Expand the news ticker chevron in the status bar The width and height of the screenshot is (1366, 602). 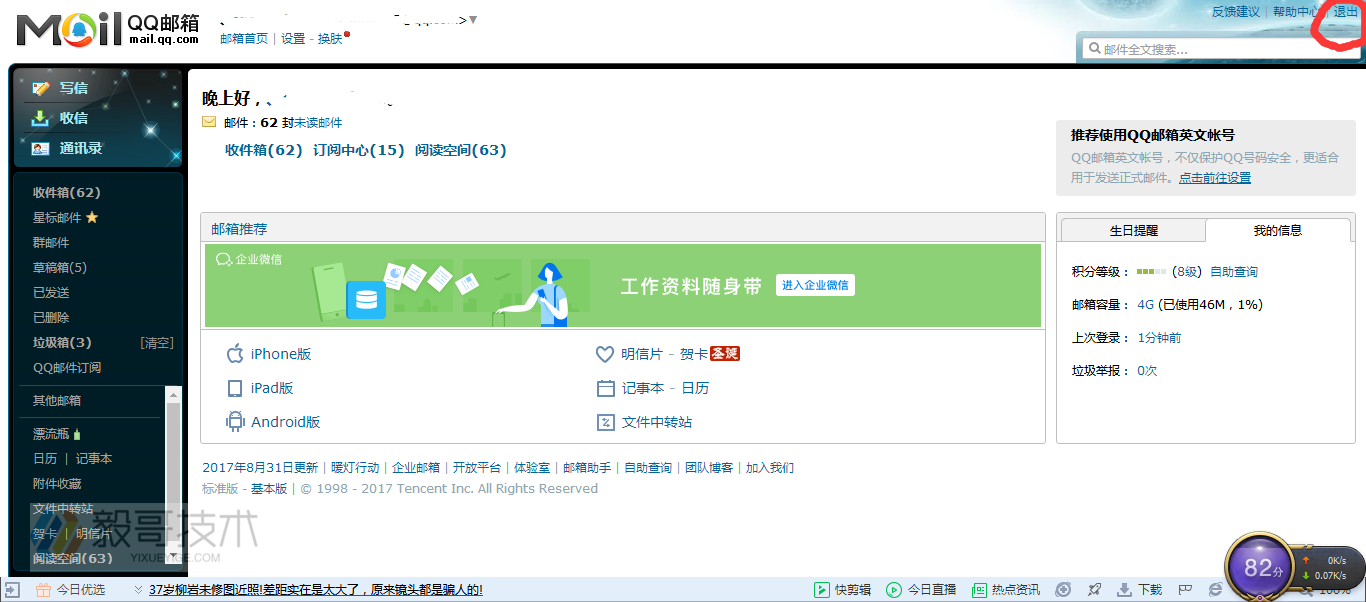coord(138,590)
